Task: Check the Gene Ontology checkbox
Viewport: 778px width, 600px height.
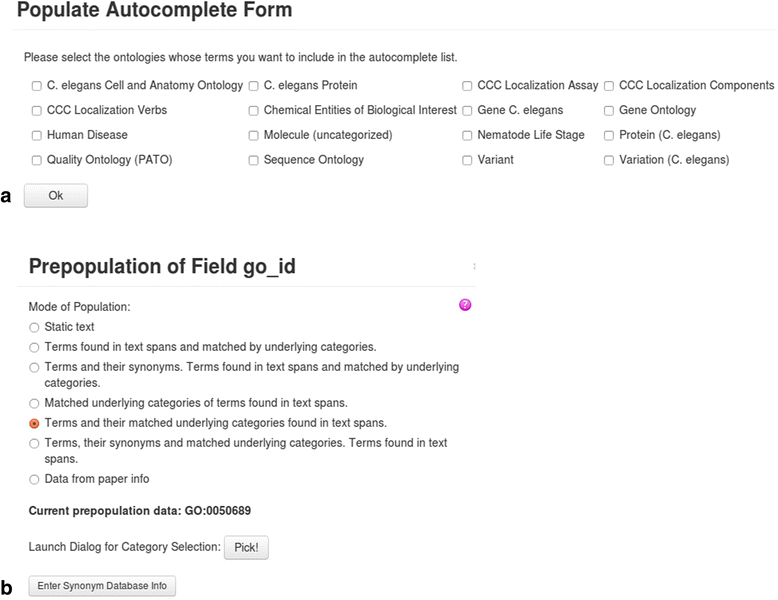Action: 609,110
